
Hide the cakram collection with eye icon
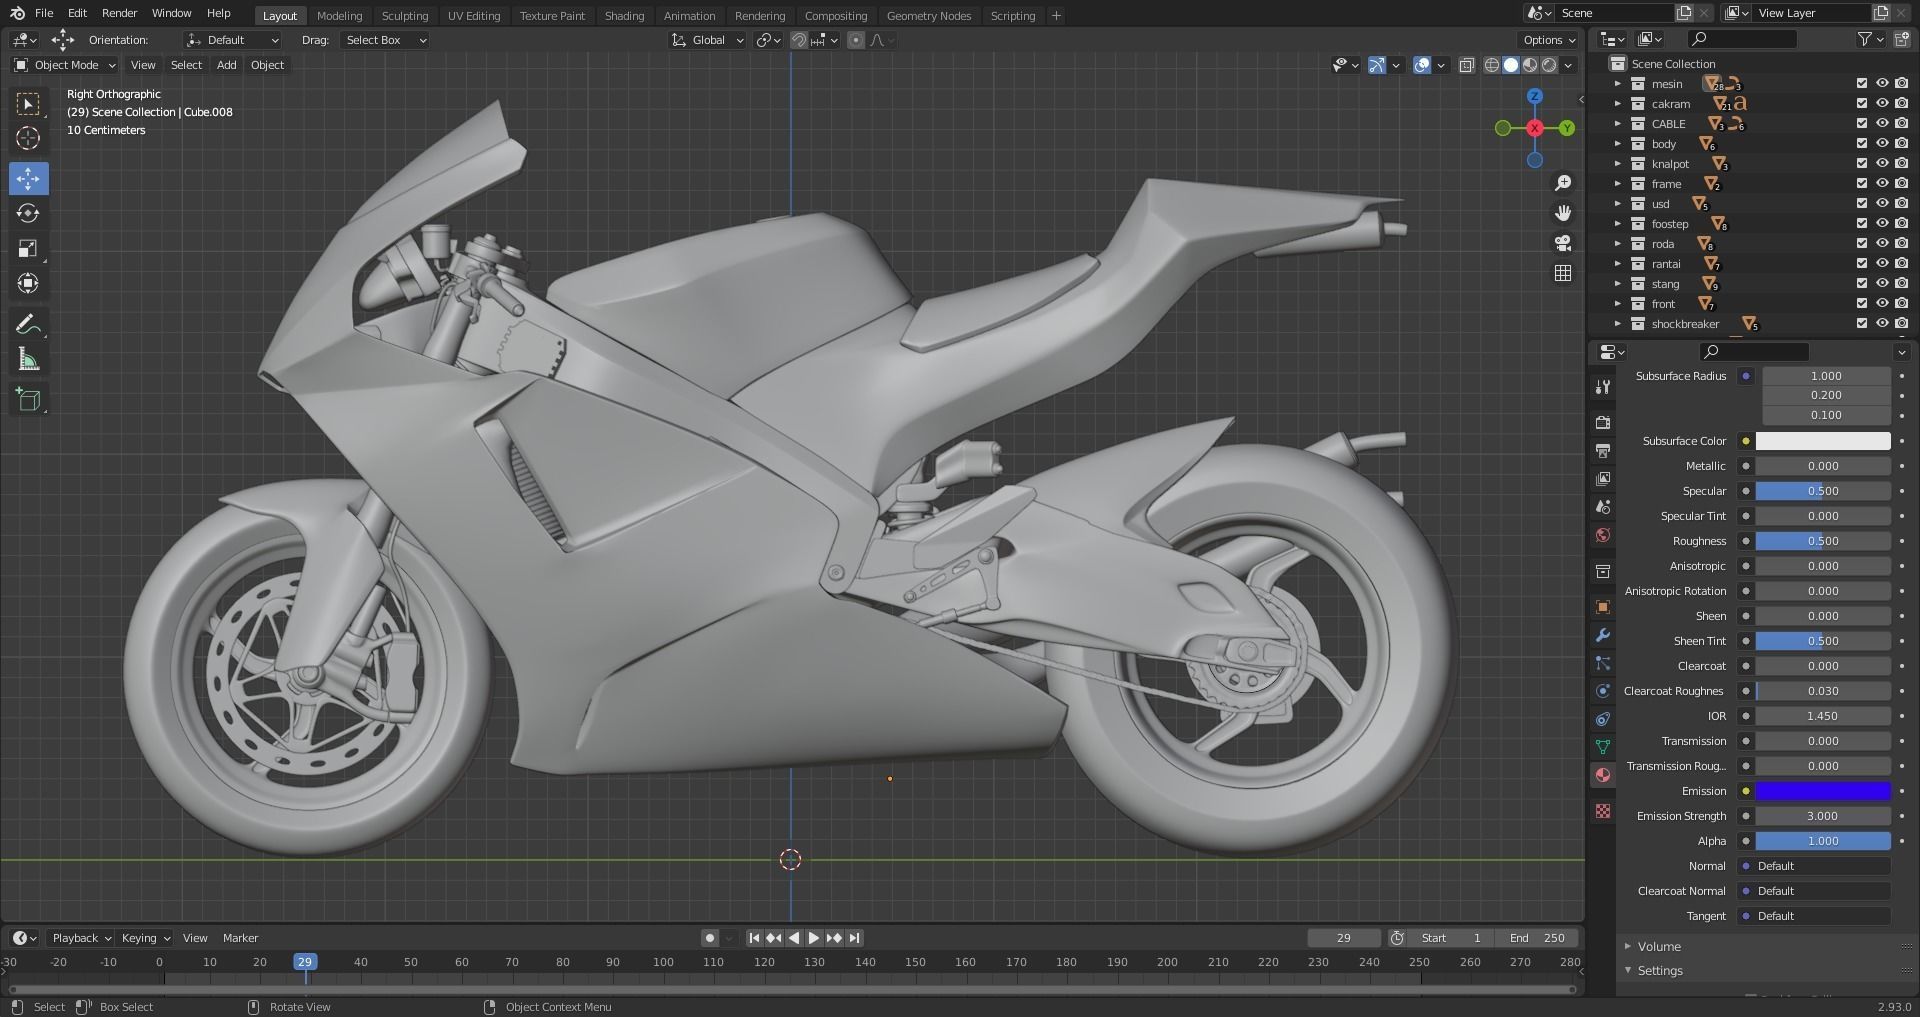[x=1882, y=104]
